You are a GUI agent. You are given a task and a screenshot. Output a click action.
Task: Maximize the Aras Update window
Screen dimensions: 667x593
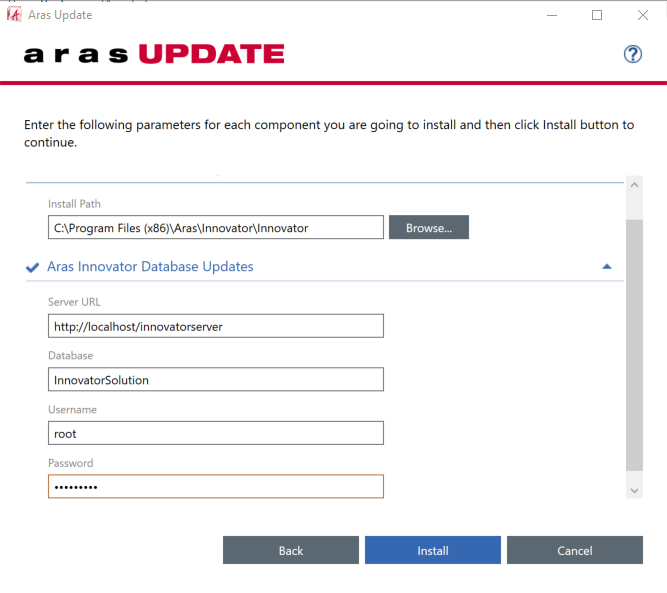click(x=597, y=15)
